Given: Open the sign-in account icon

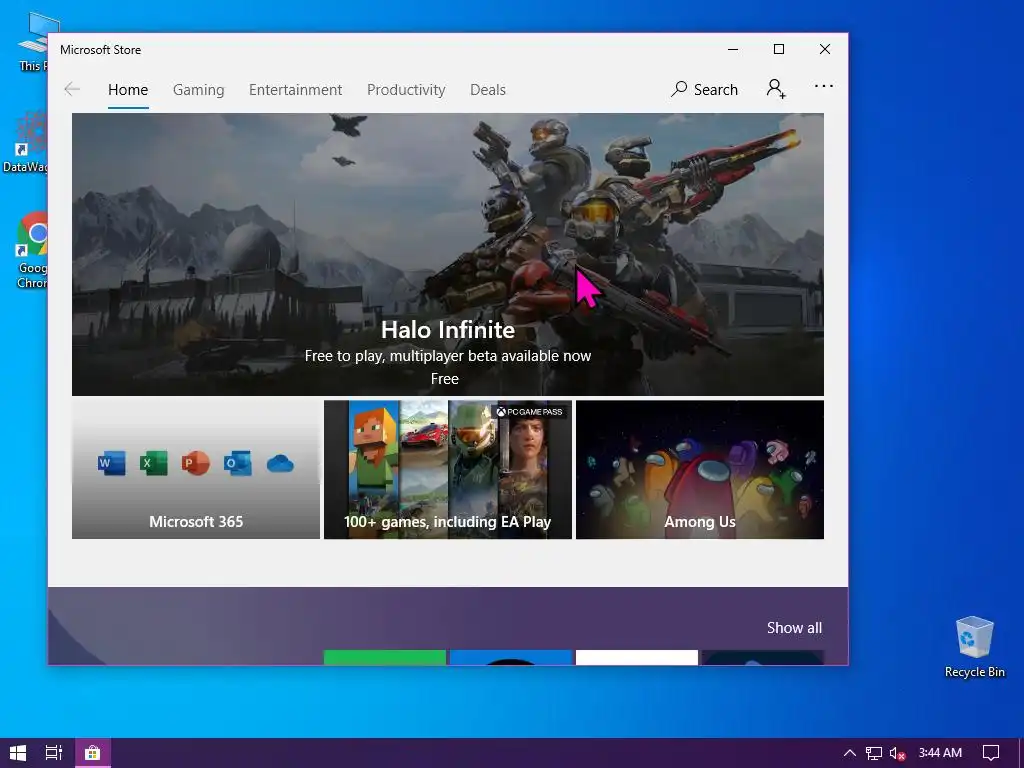Looking at the screenshot, I should point(776,89).
